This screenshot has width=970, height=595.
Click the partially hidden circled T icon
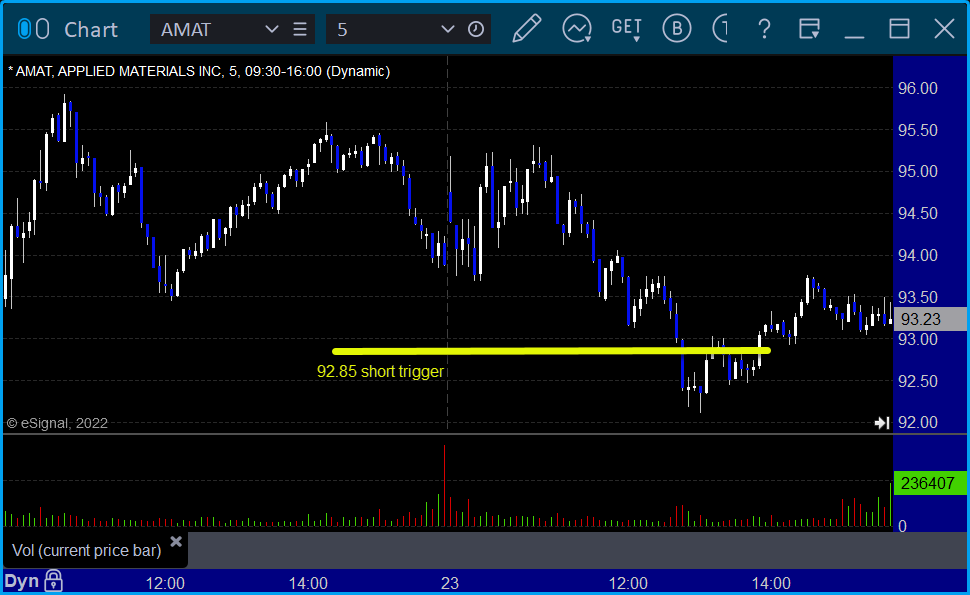point(720,28)
